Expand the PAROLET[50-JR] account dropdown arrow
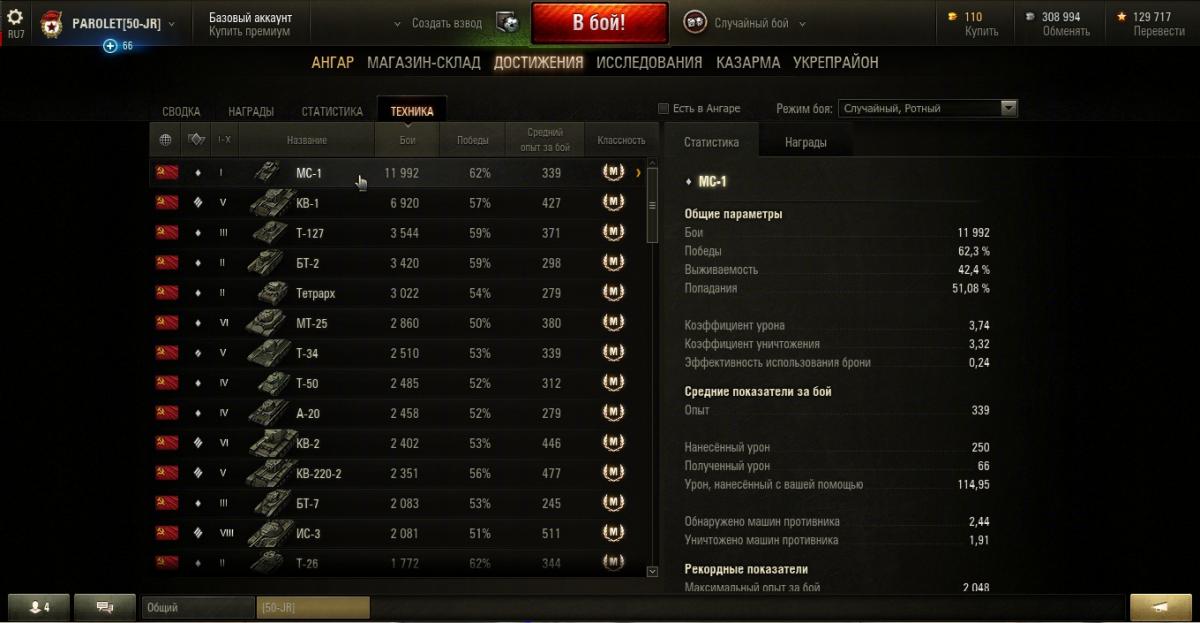 click(172, 23)
